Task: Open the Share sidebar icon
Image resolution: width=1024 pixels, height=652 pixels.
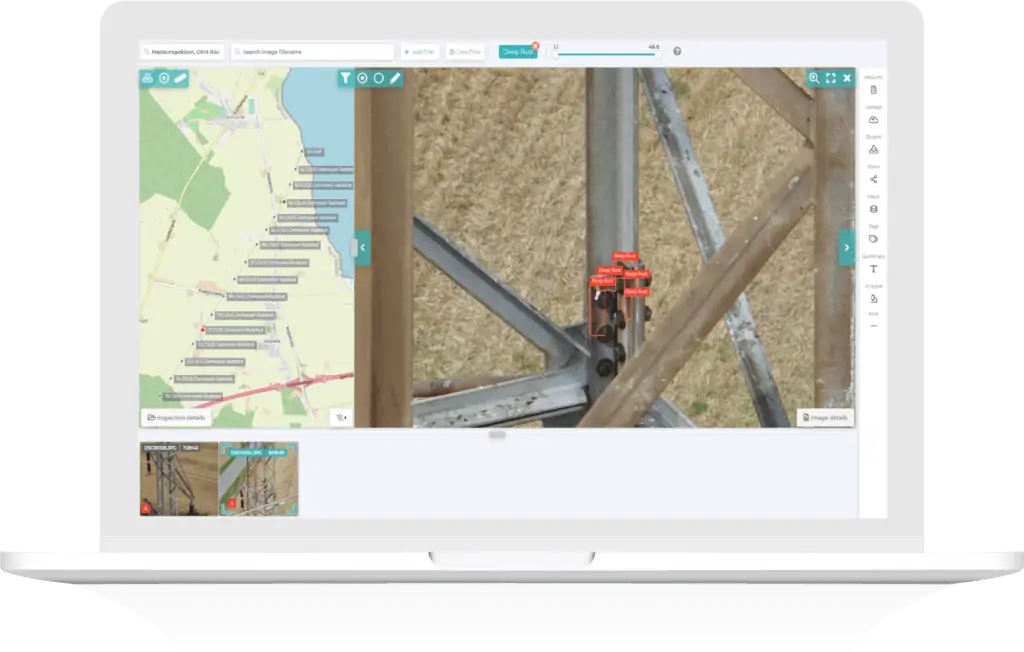Action: pyautogui.click(x=874, y=179)
